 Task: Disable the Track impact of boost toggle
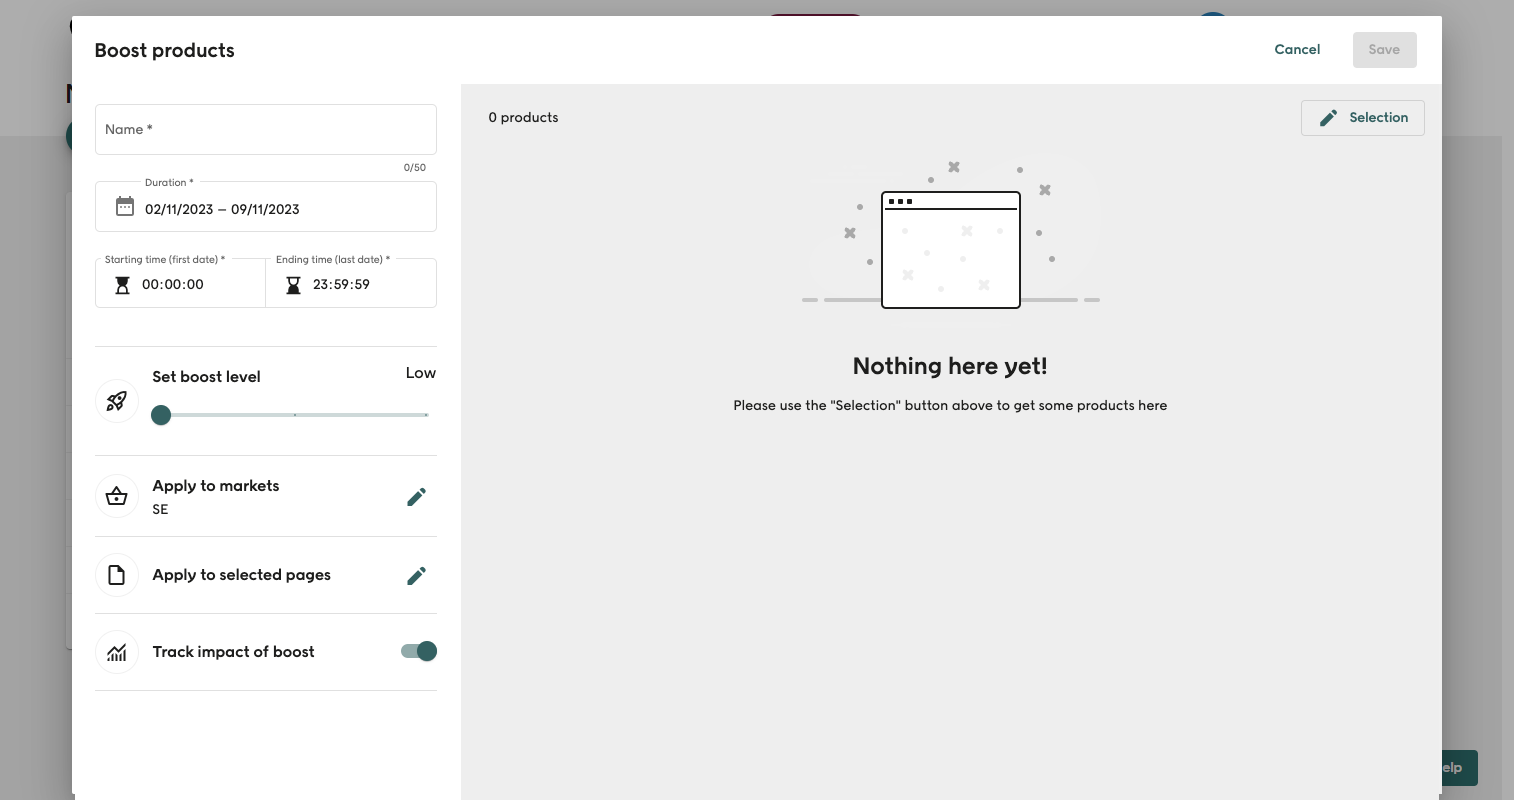(x=419, y=652)
